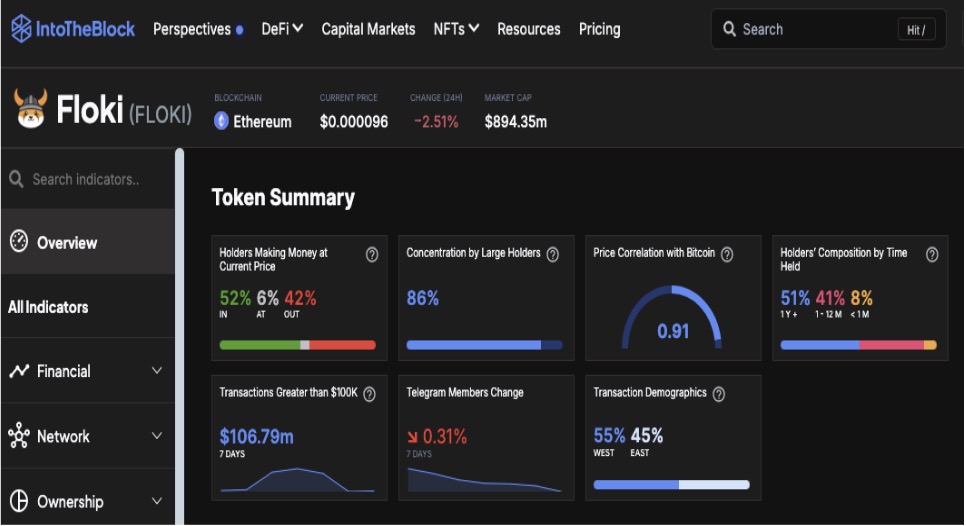Open the NFTs dropdown menu
Viewport: 966px width, 526px height.
[456, 29]
